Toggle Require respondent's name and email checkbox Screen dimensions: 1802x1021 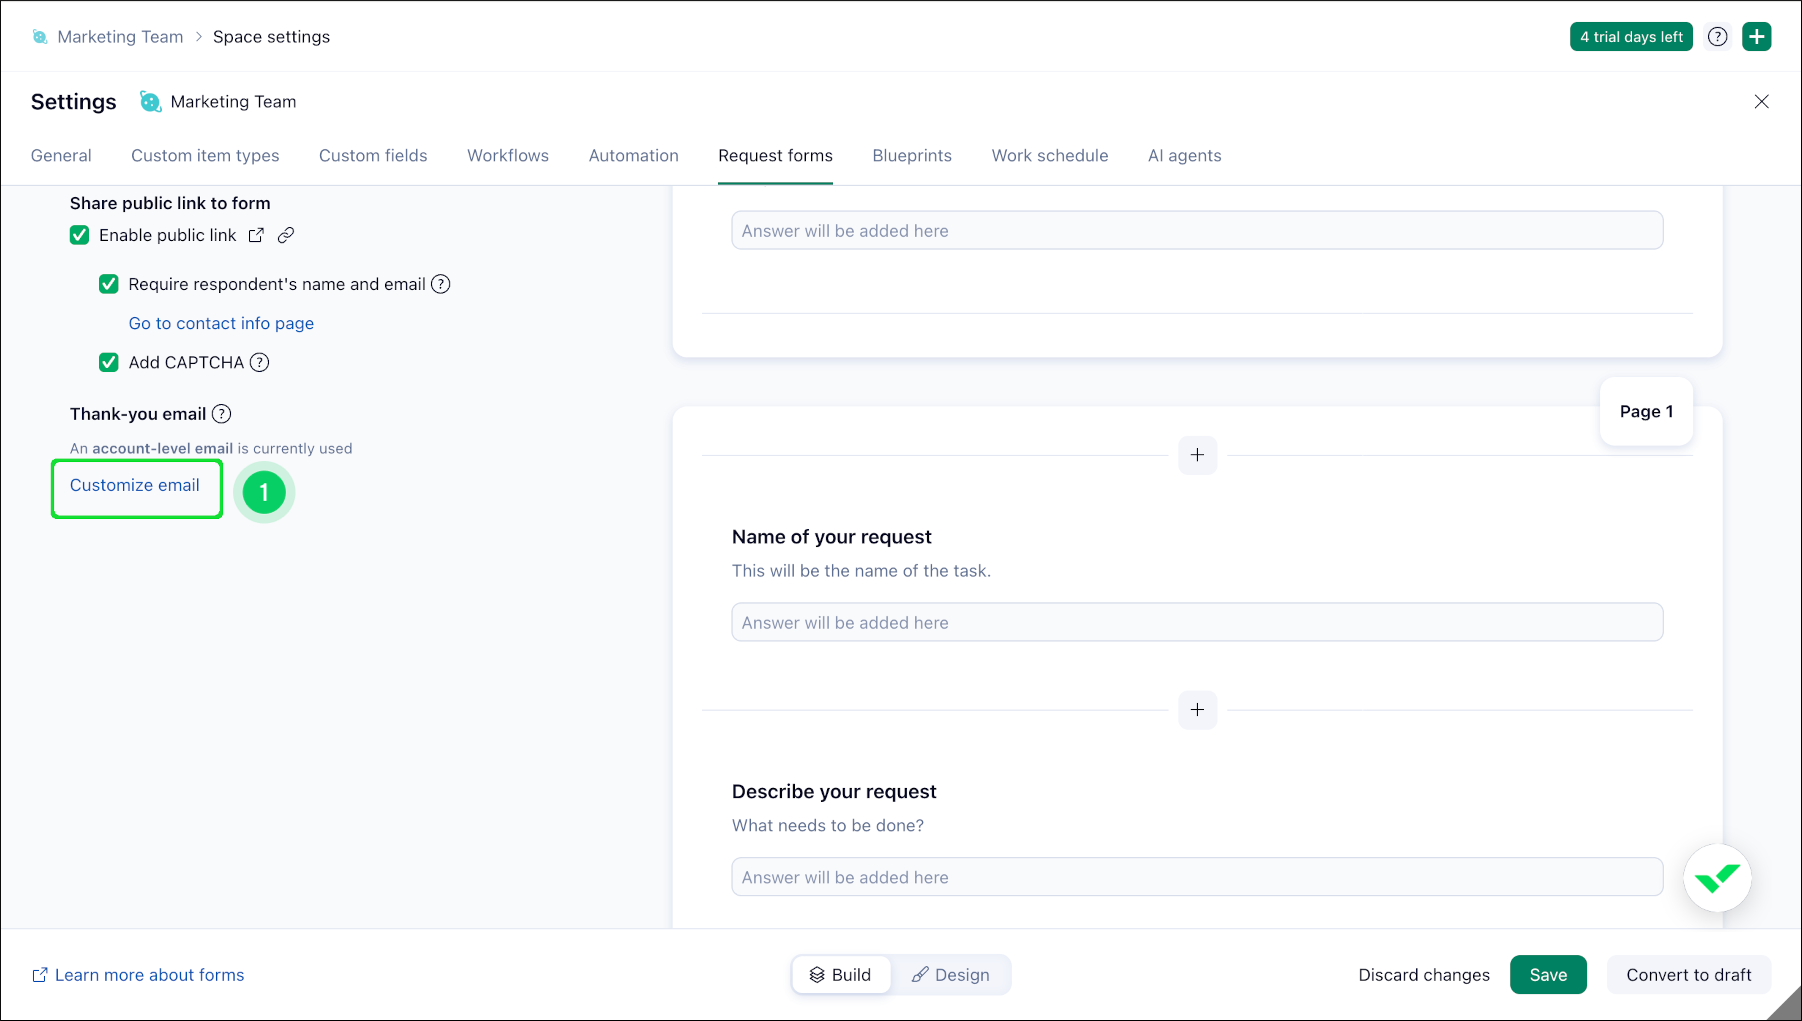[109, 284]
